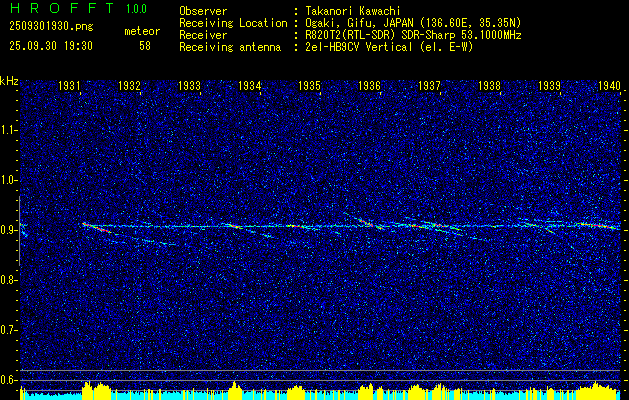629x400 pixels.
Task: Click time marker 1936
Action: pos(369,85)
